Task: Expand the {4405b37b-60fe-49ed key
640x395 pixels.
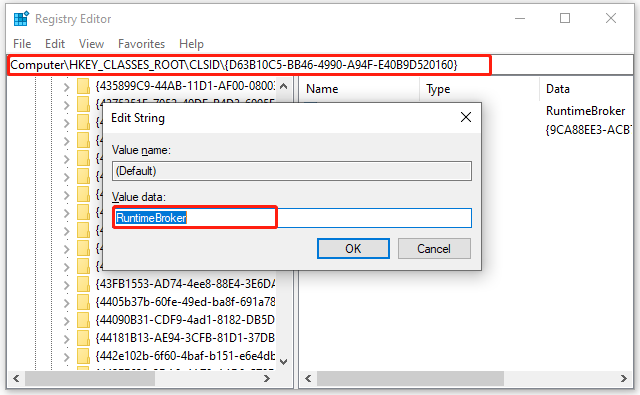Action: pos(67,302)
